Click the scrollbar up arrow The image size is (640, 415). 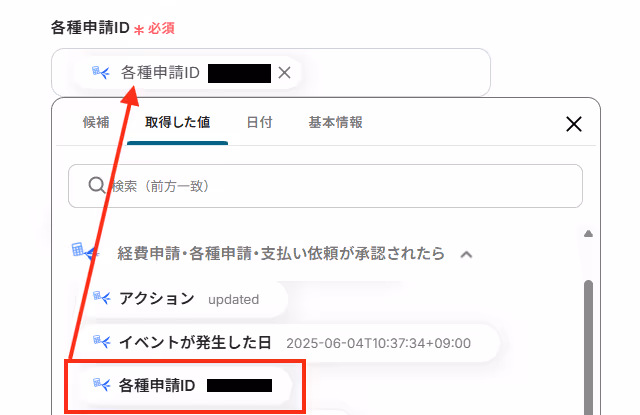pyautogui.click(x=588, y=234)
